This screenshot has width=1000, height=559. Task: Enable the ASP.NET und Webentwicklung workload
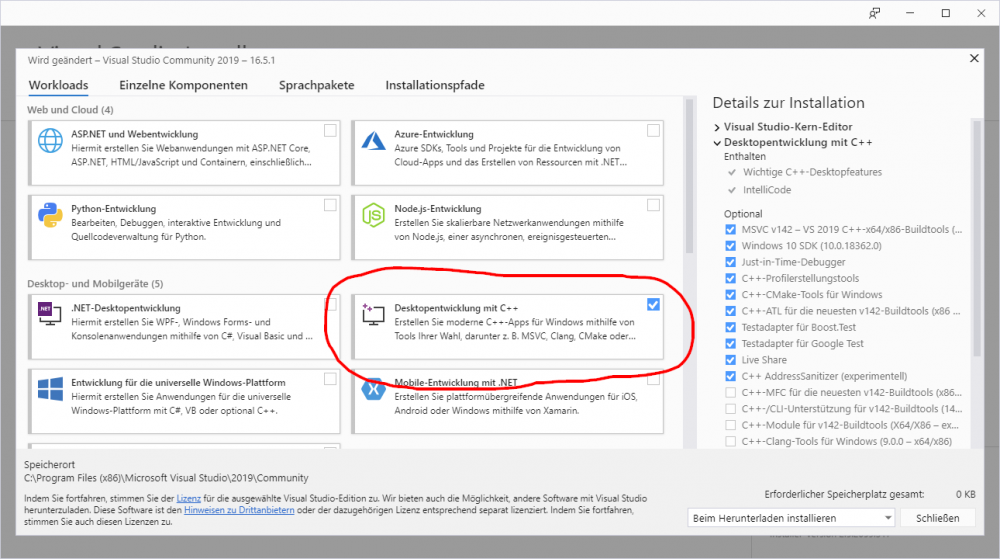click(x=330, y=131)
